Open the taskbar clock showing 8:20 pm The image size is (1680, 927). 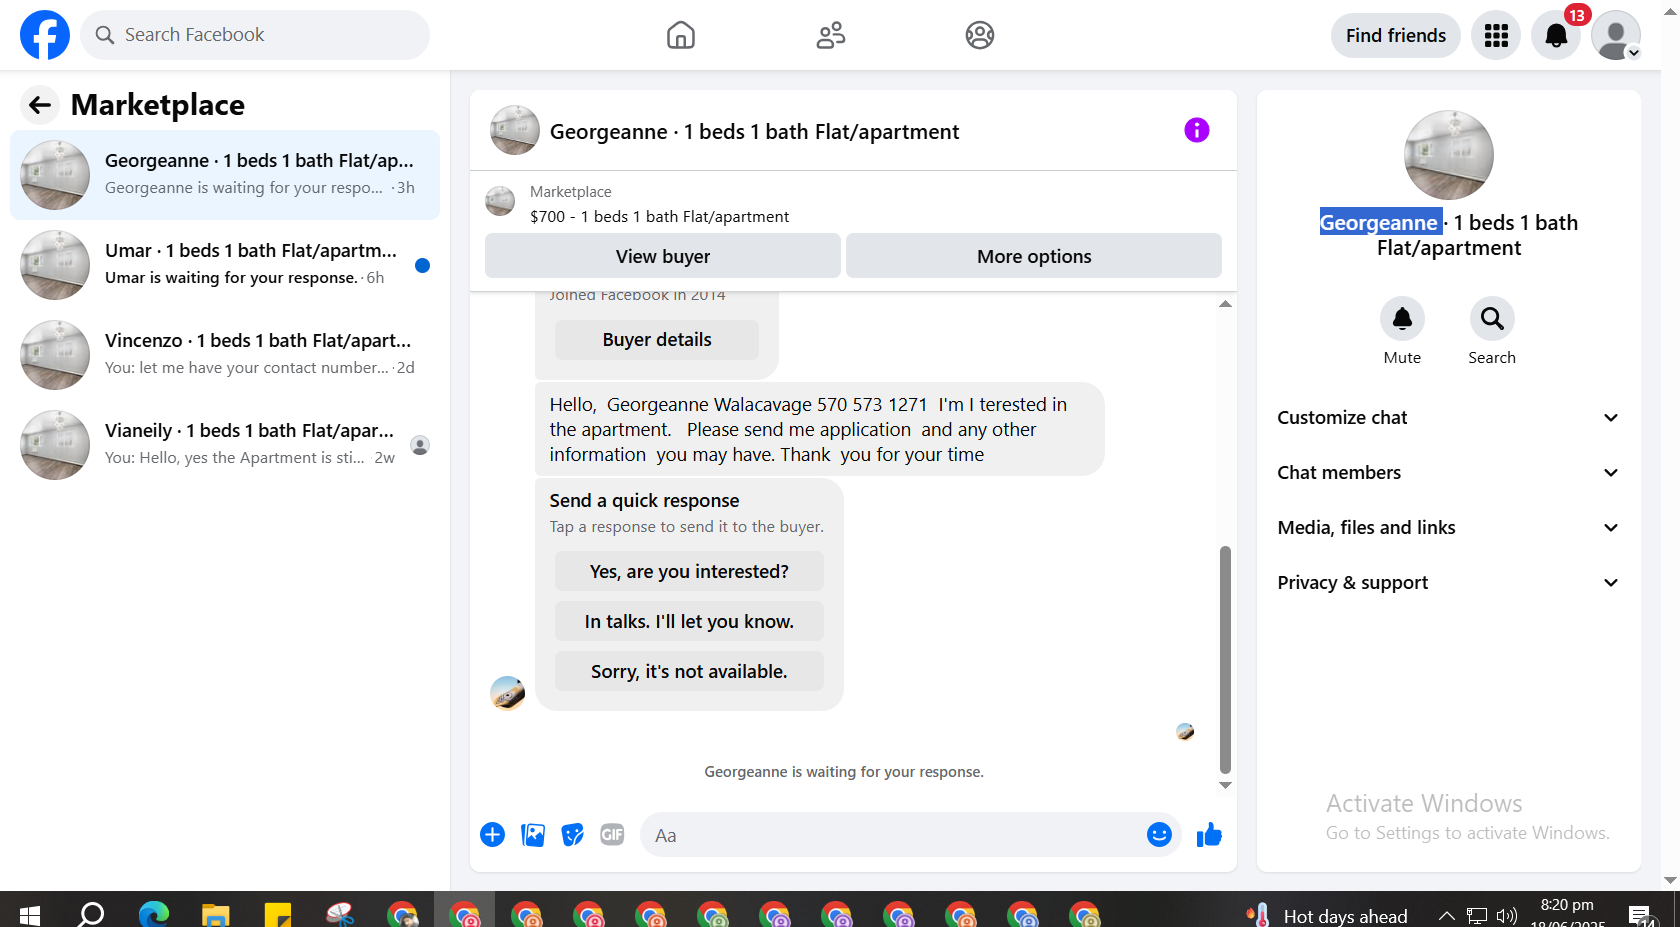tap(1567, 913)
